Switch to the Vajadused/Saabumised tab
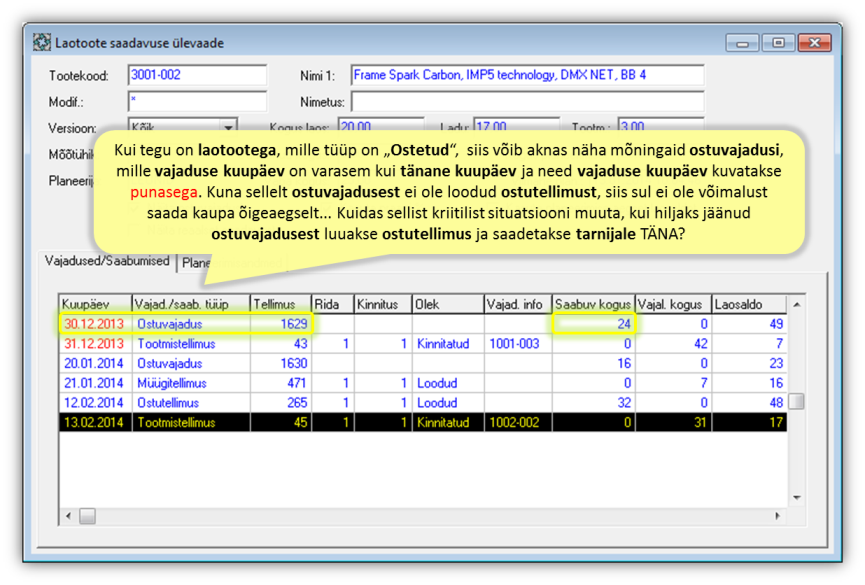 [107, 261]
